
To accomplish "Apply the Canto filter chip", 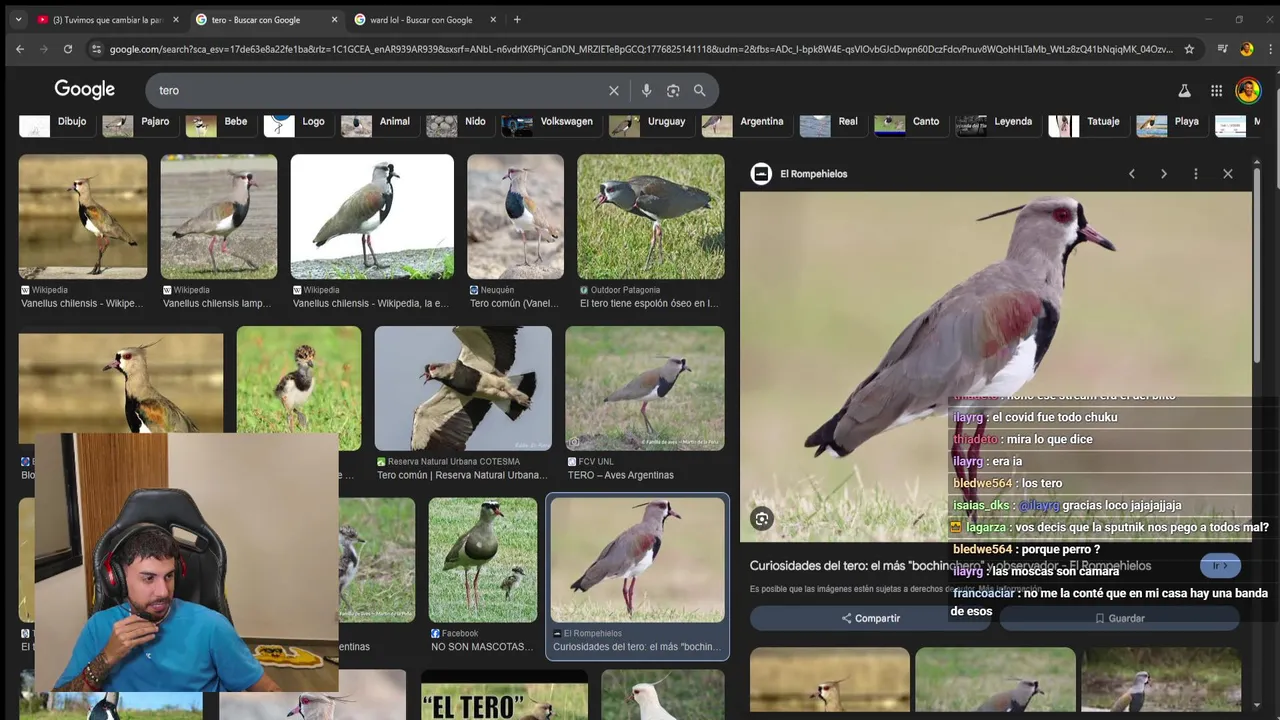I will pyautogui.click(x=909, y=123).
